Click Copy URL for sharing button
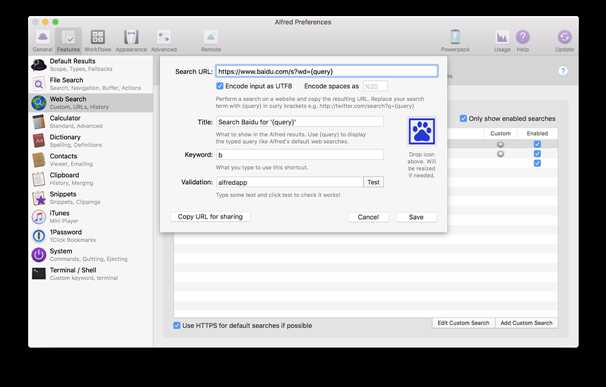 coord(210,217)
